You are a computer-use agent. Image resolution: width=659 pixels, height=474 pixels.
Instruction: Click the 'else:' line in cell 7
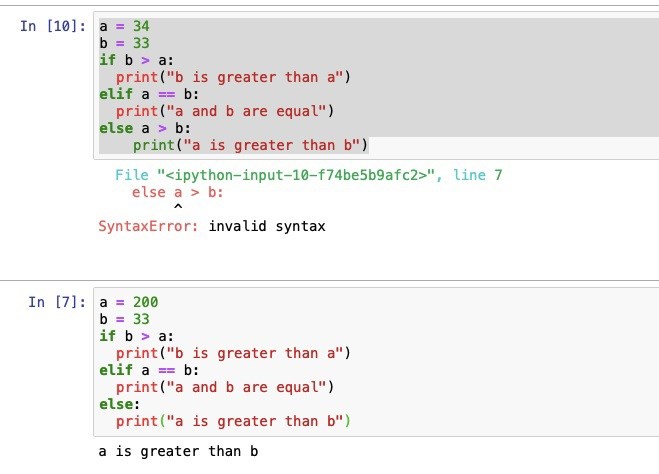point(119,404)
